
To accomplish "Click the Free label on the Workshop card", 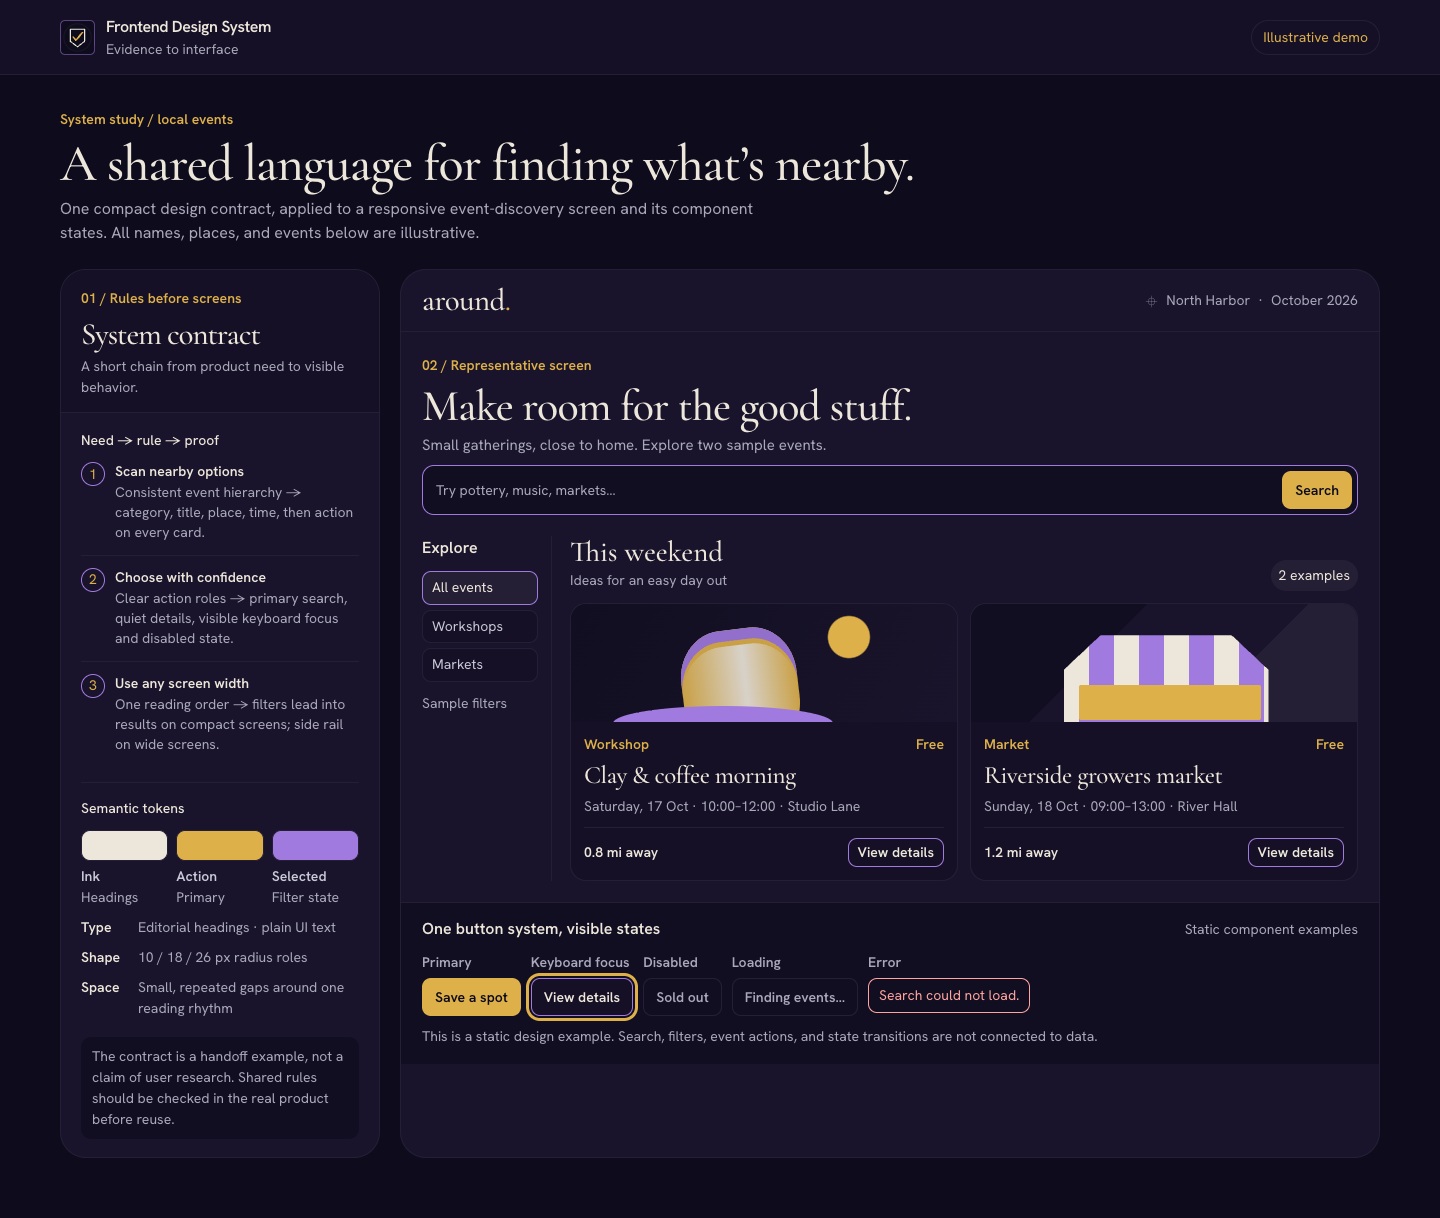I will (930, 744).
